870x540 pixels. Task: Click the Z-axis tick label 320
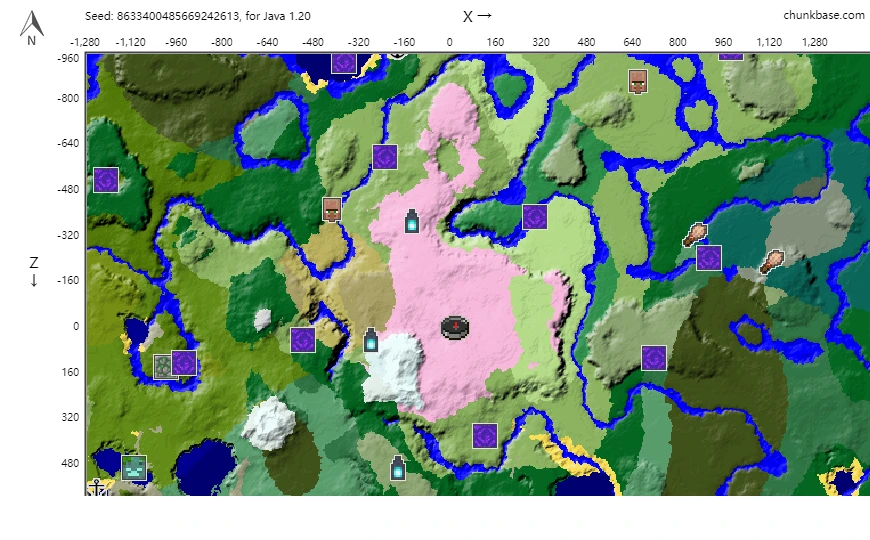(70, 417)
